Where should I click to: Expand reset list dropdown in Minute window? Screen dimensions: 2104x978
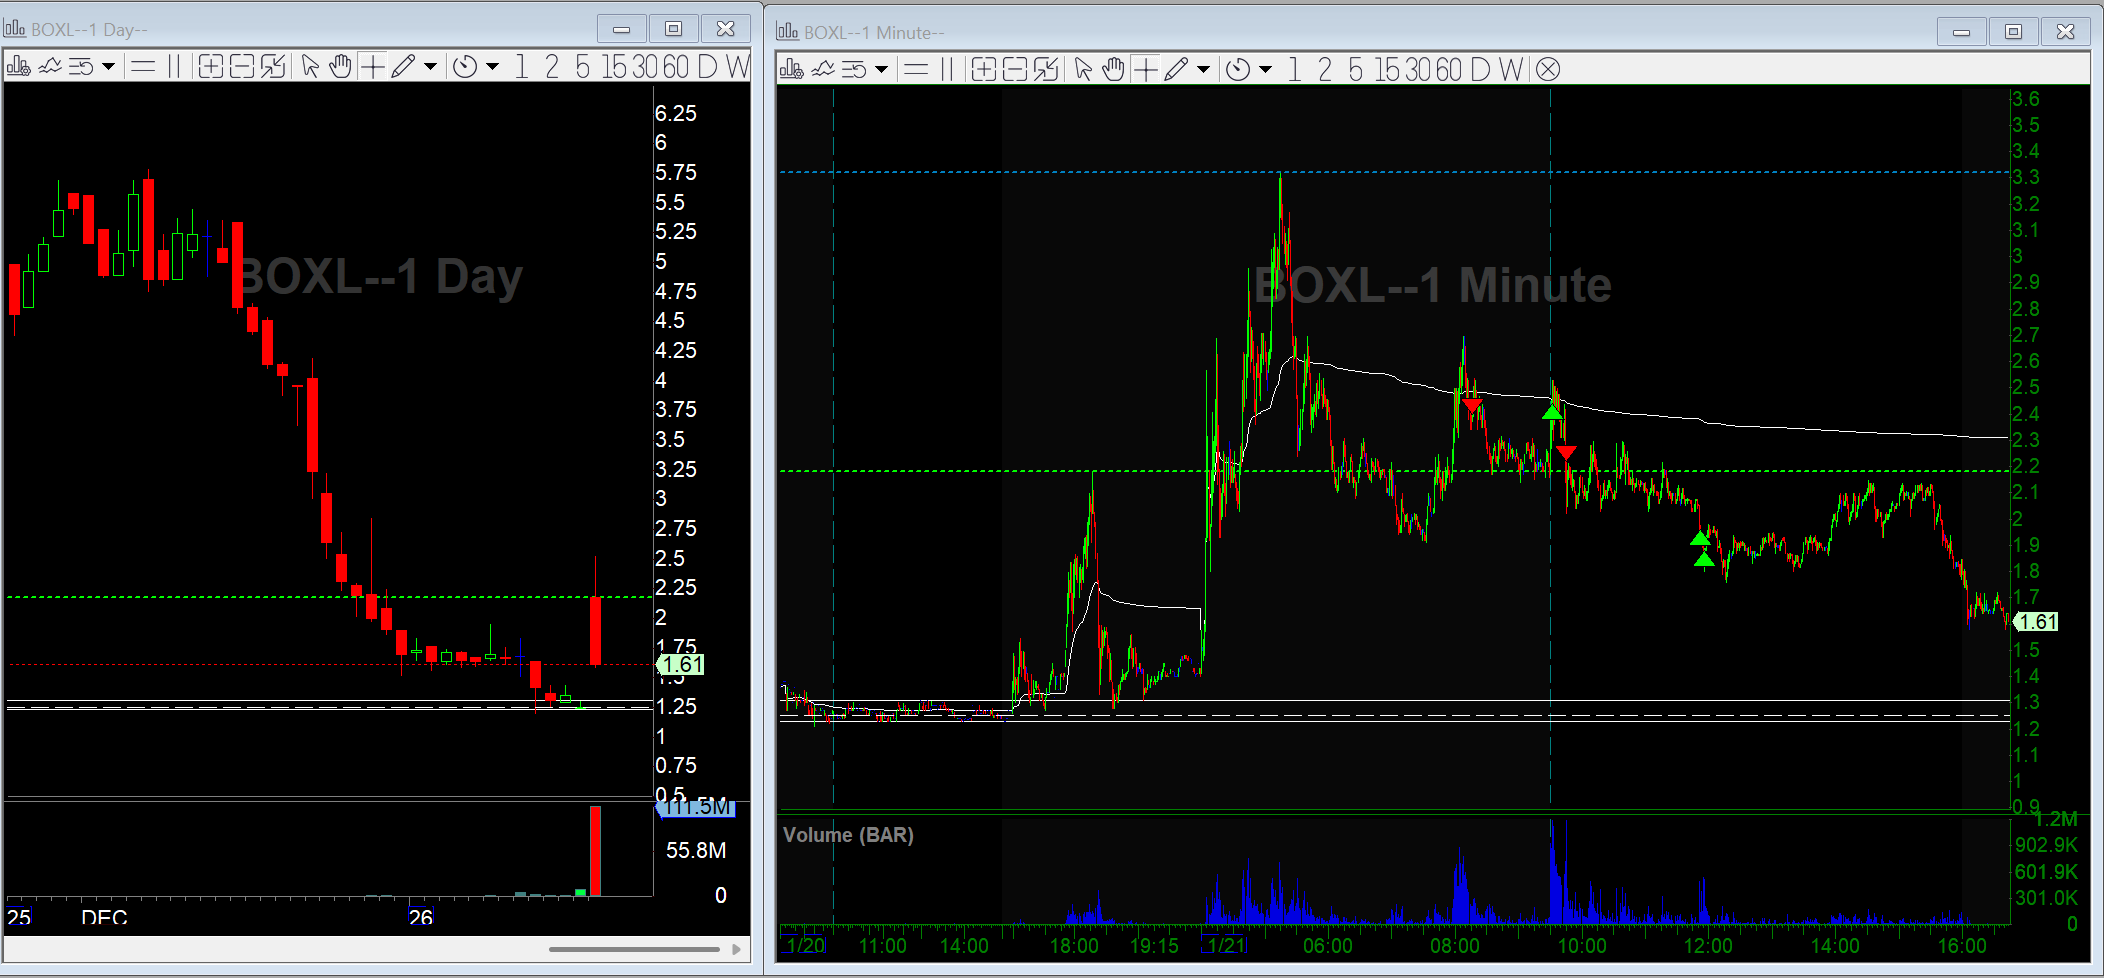coord(881,69)
